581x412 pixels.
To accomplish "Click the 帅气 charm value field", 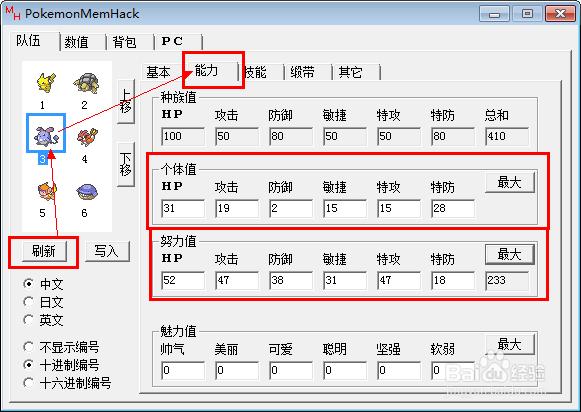I will click(183, 371).
